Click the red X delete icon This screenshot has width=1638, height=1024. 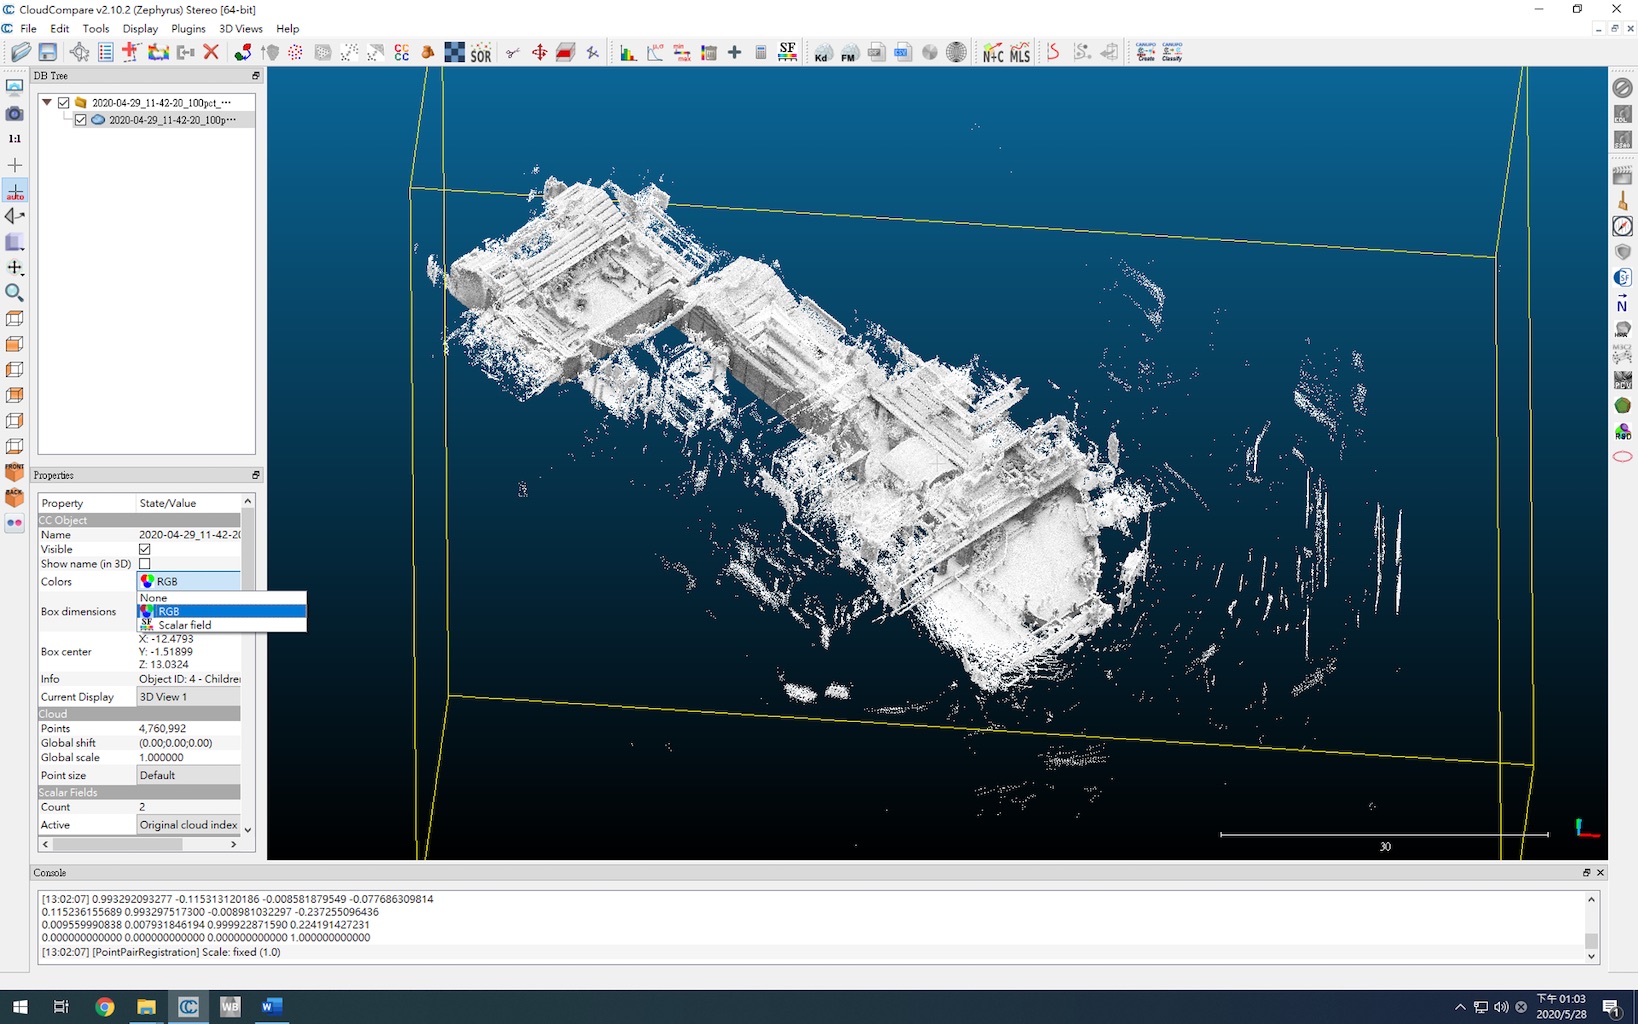click(211, 52)
